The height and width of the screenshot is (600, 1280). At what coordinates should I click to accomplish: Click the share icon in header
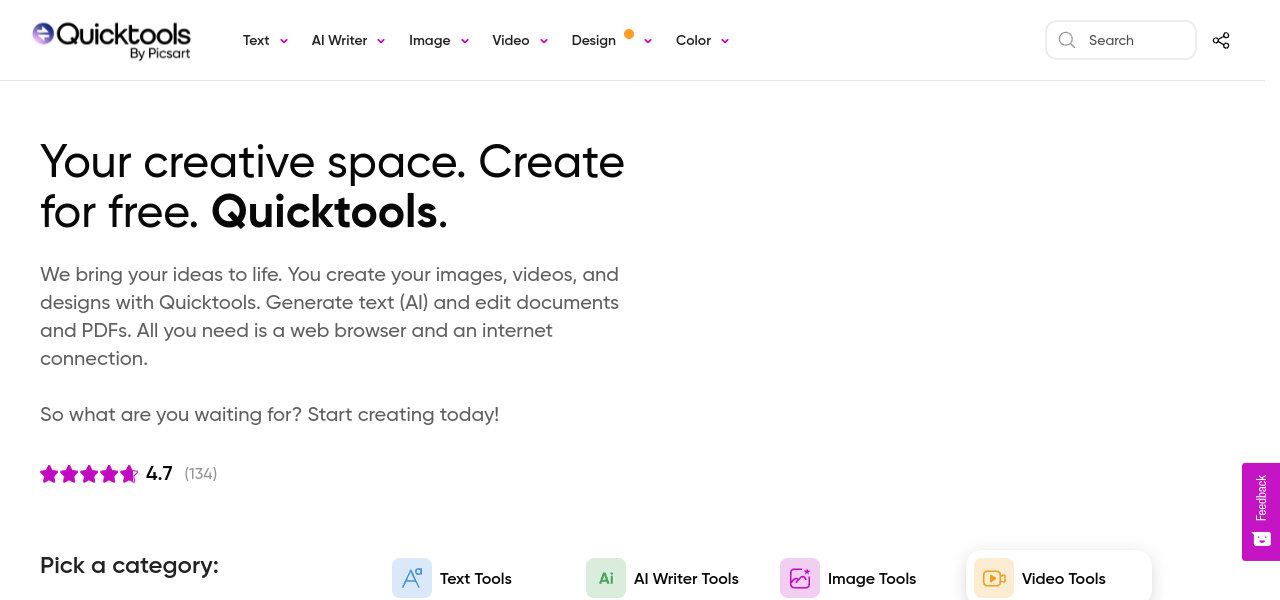pos(1221,40)
